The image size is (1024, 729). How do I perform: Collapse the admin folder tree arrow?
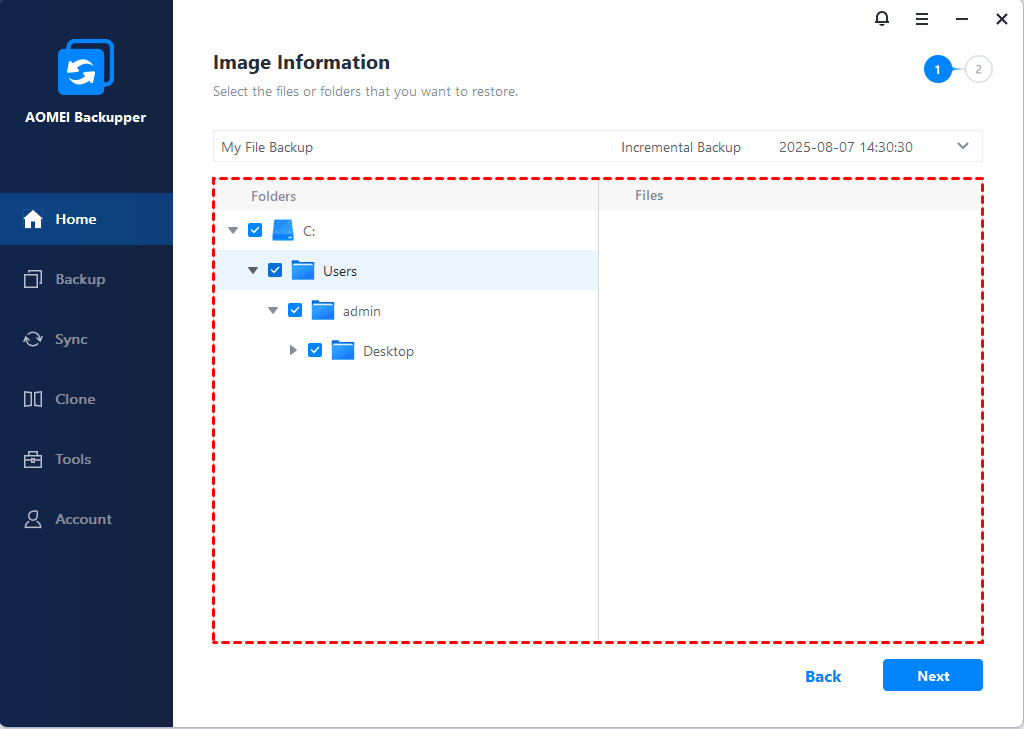273,311
